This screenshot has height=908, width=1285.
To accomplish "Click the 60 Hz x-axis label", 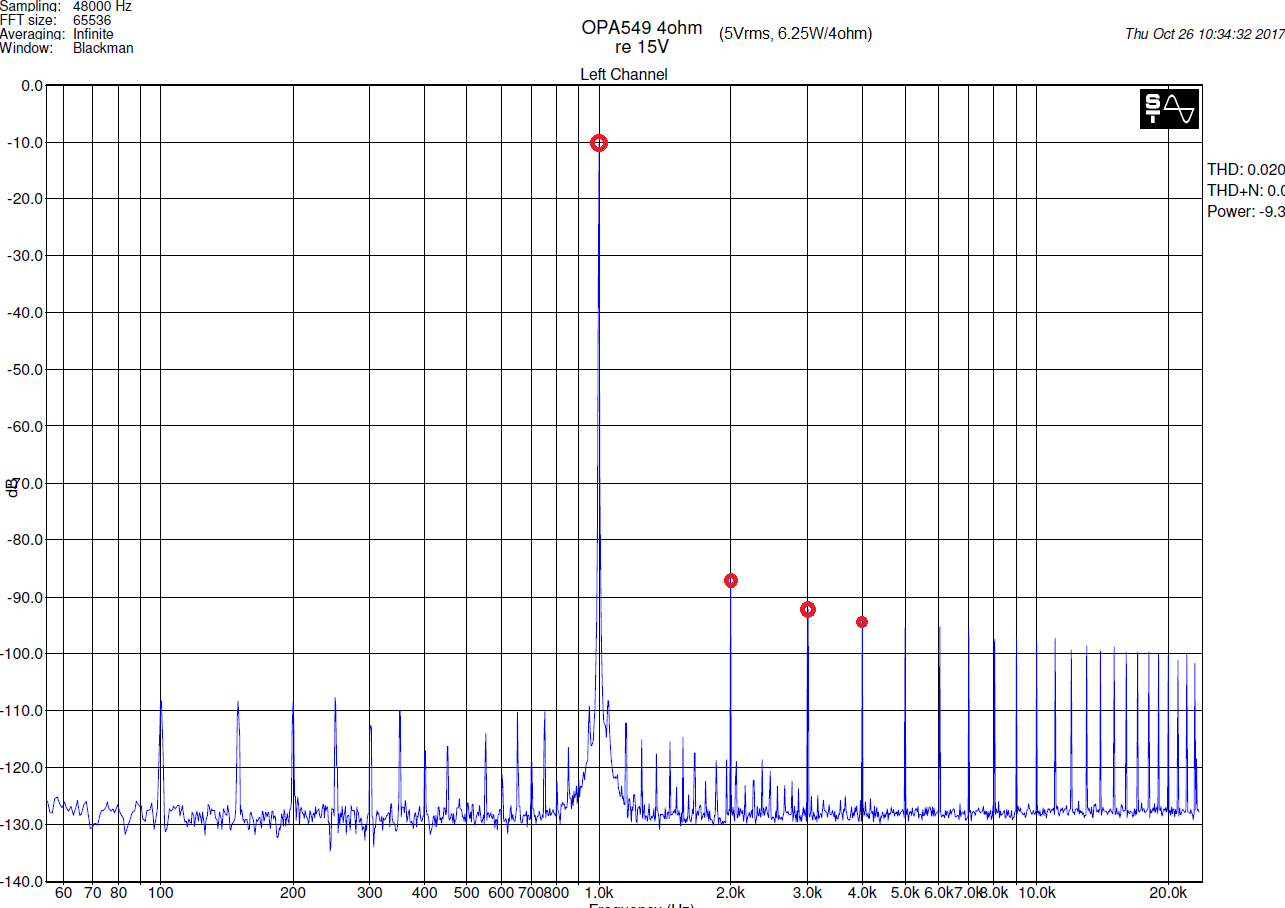I will [63, 893].
